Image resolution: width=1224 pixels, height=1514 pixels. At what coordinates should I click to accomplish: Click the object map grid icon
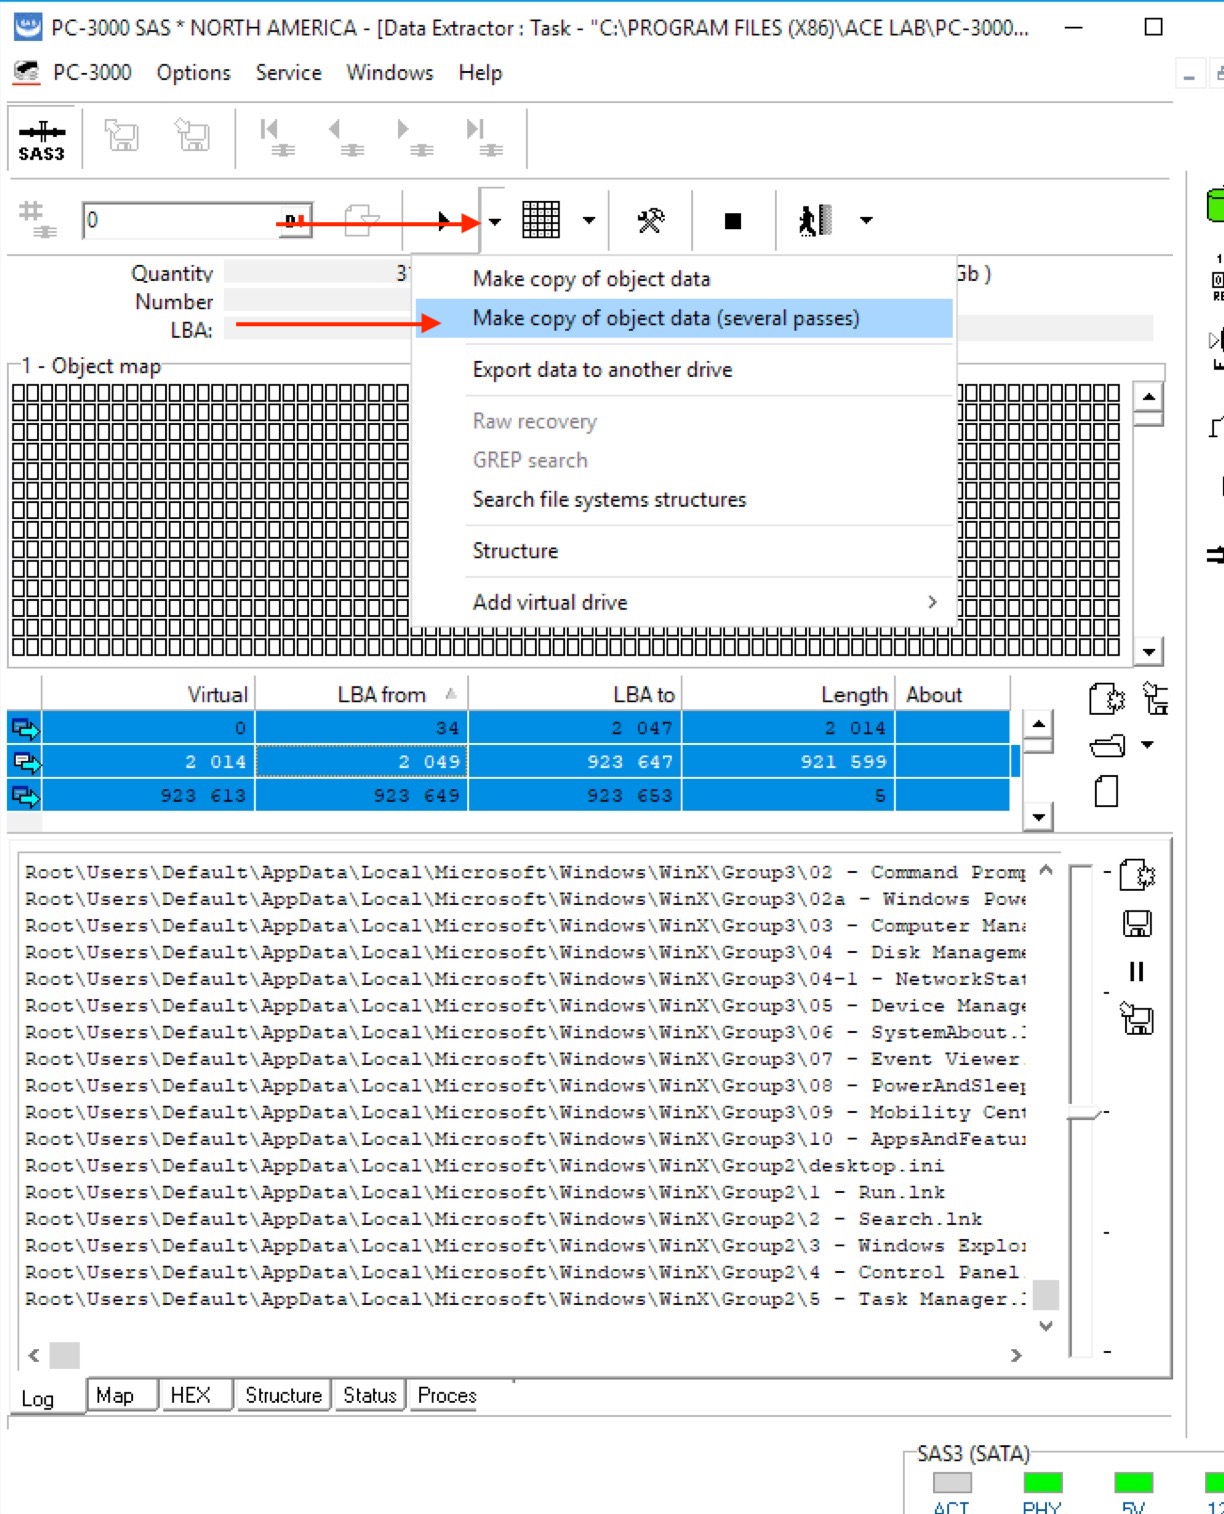click(x=541, y=220)
